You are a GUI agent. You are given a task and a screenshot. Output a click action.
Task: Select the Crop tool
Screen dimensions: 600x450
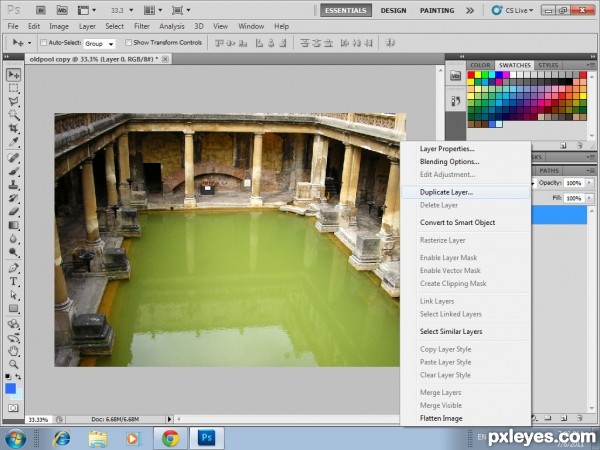13,128
